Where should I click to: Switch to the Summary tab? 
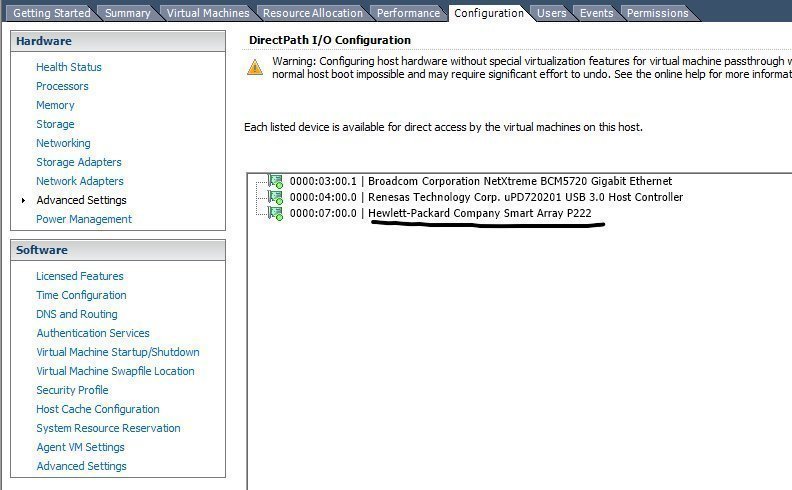click(127, 13)
